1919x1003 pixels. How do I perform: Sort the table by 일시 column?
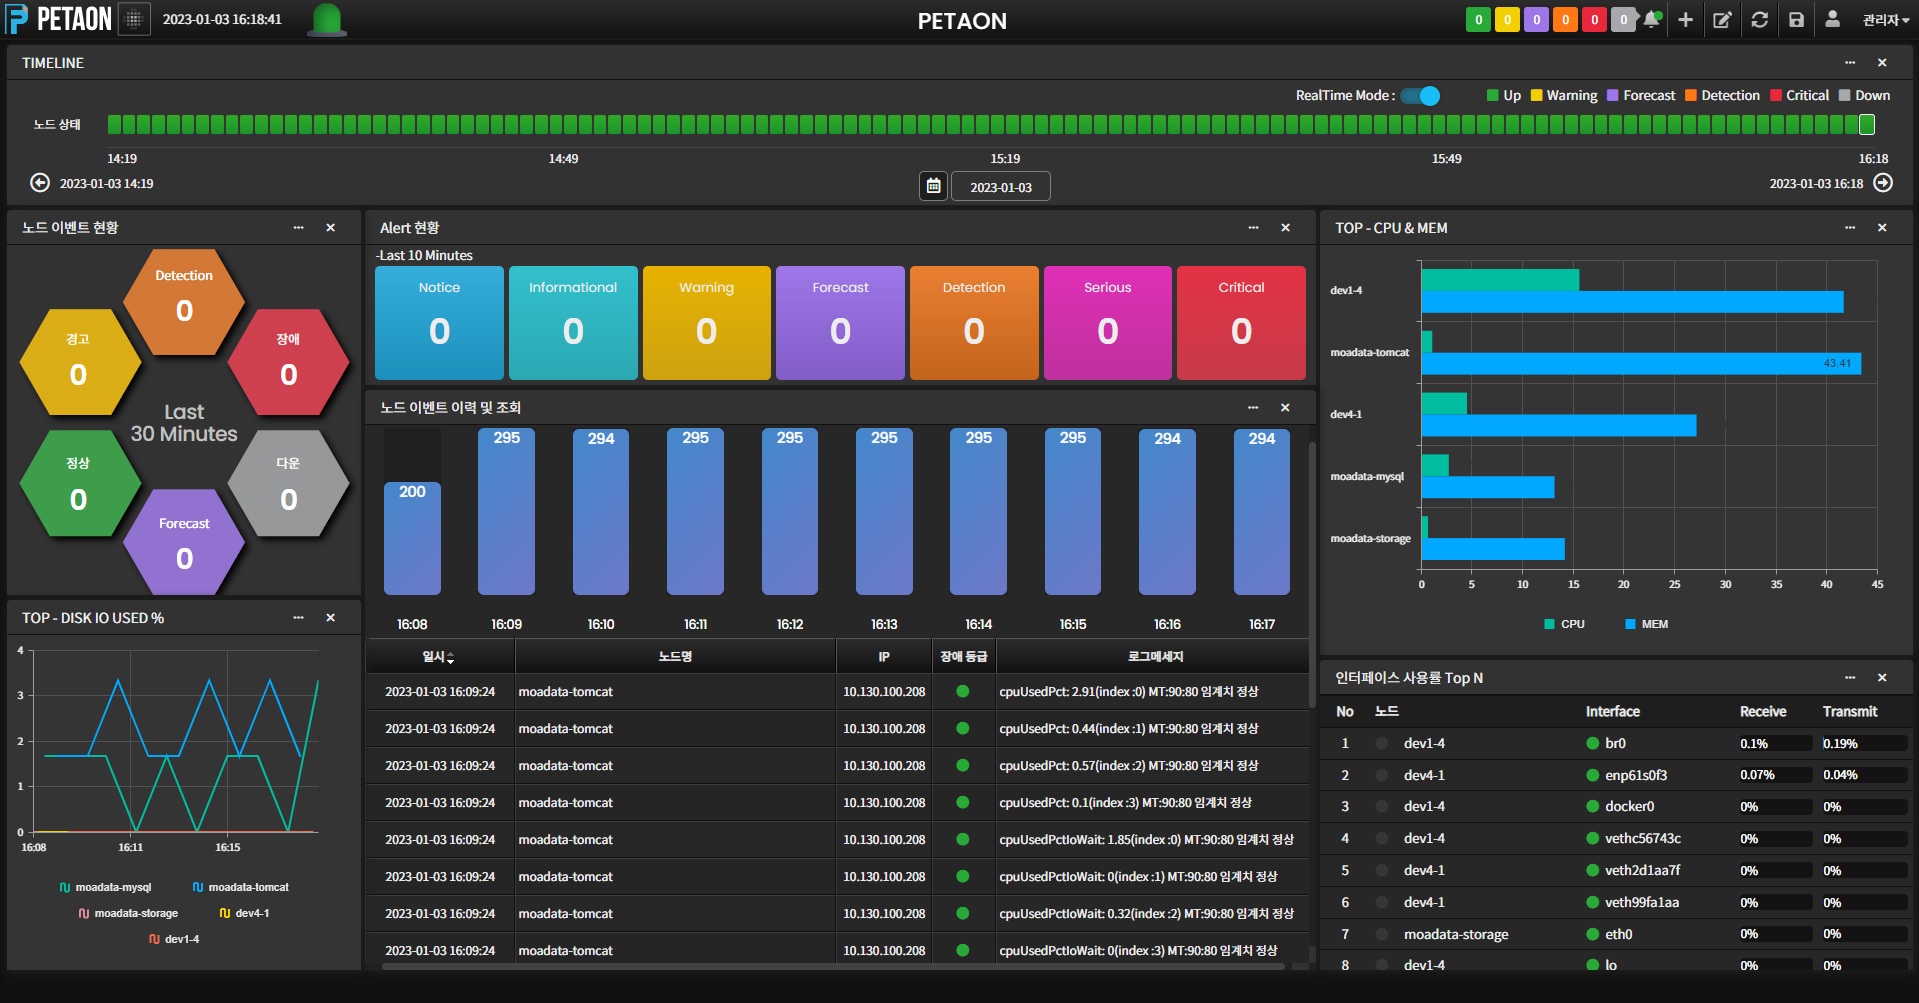[x=439, y=656]
